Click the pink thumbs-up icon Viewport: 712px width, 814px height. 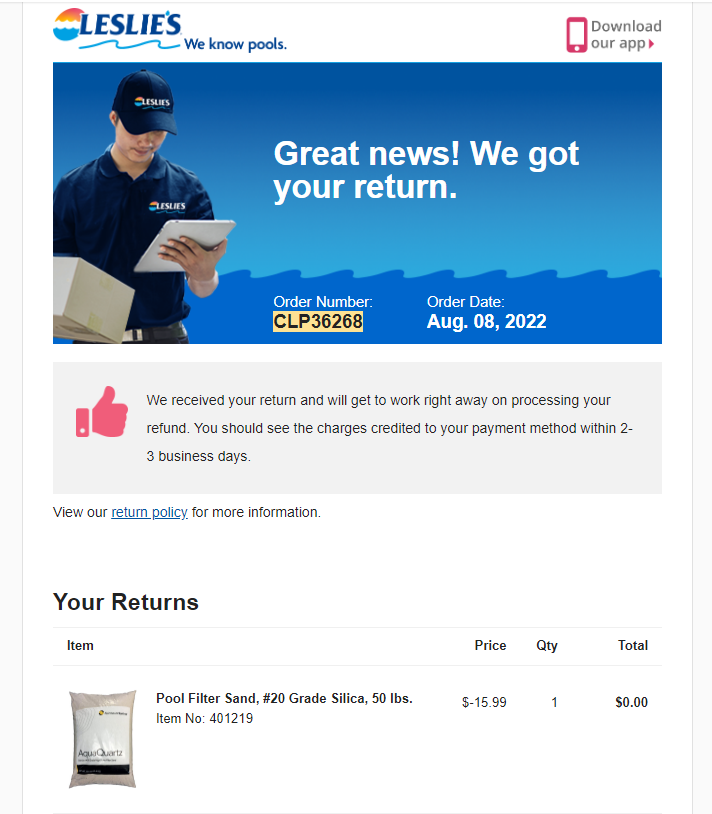pyautogui.click(x=102, y=412)
